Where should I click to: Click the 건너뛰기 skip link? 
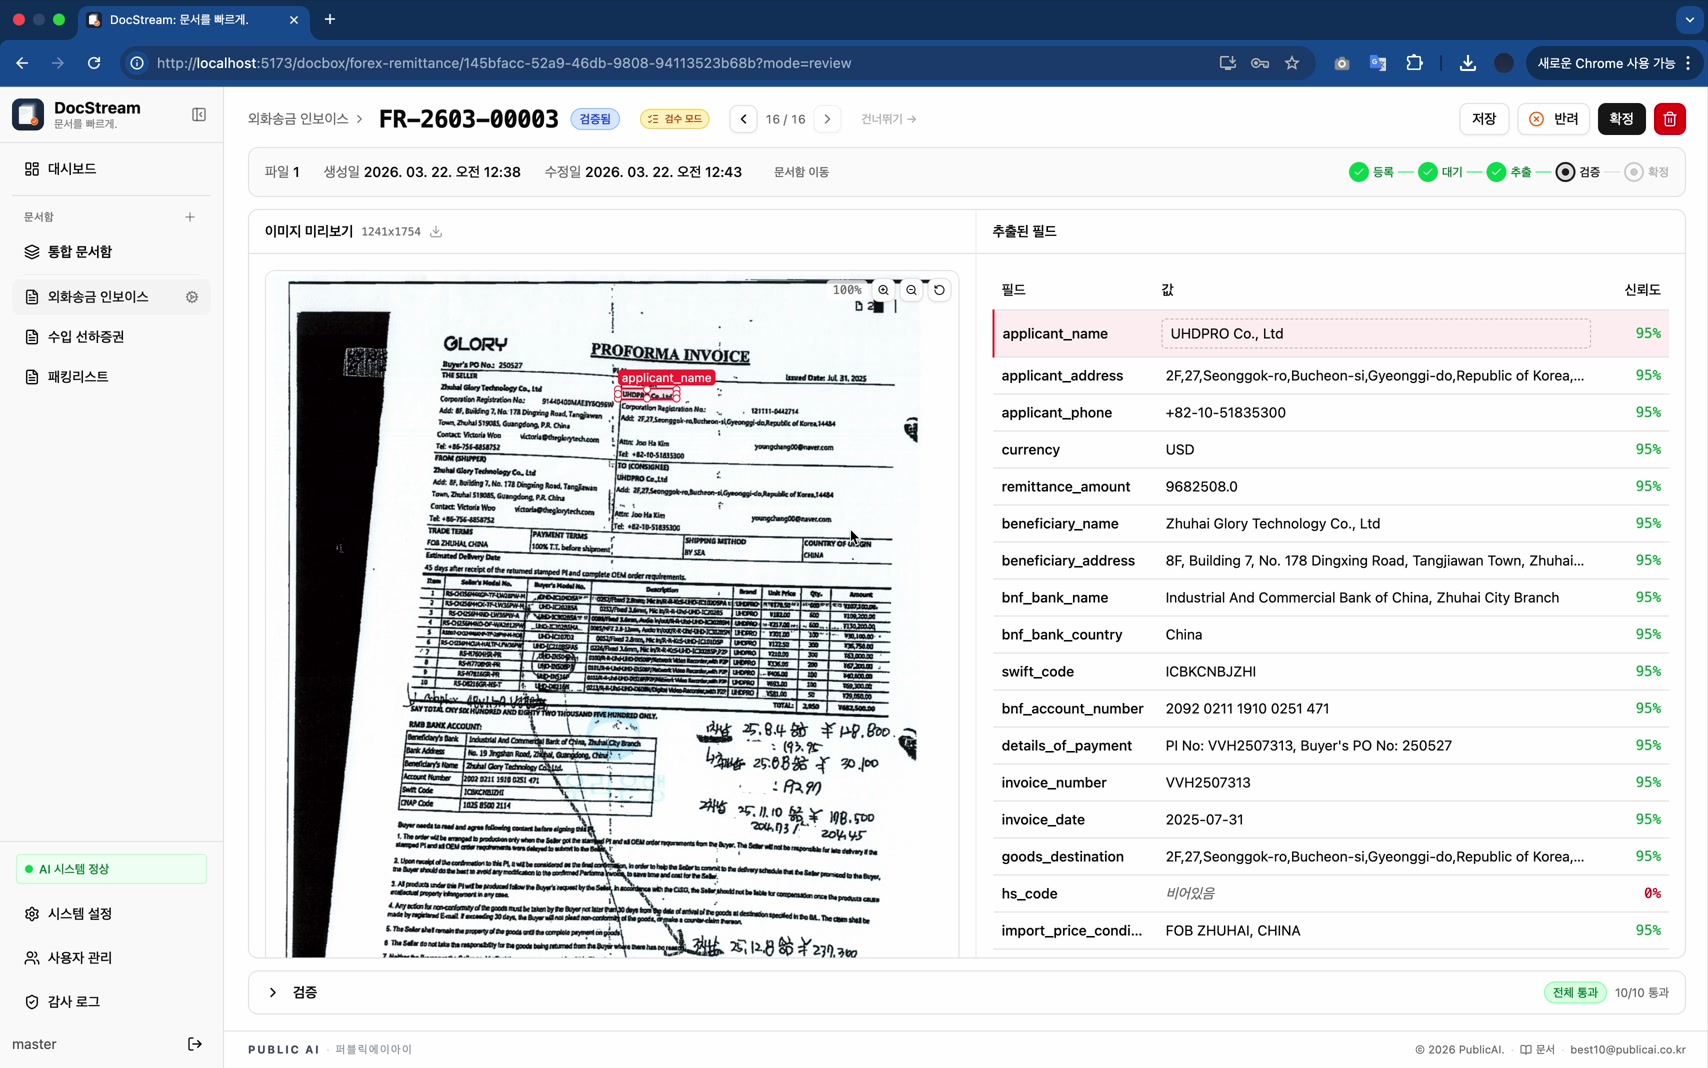tap(888, 119)
